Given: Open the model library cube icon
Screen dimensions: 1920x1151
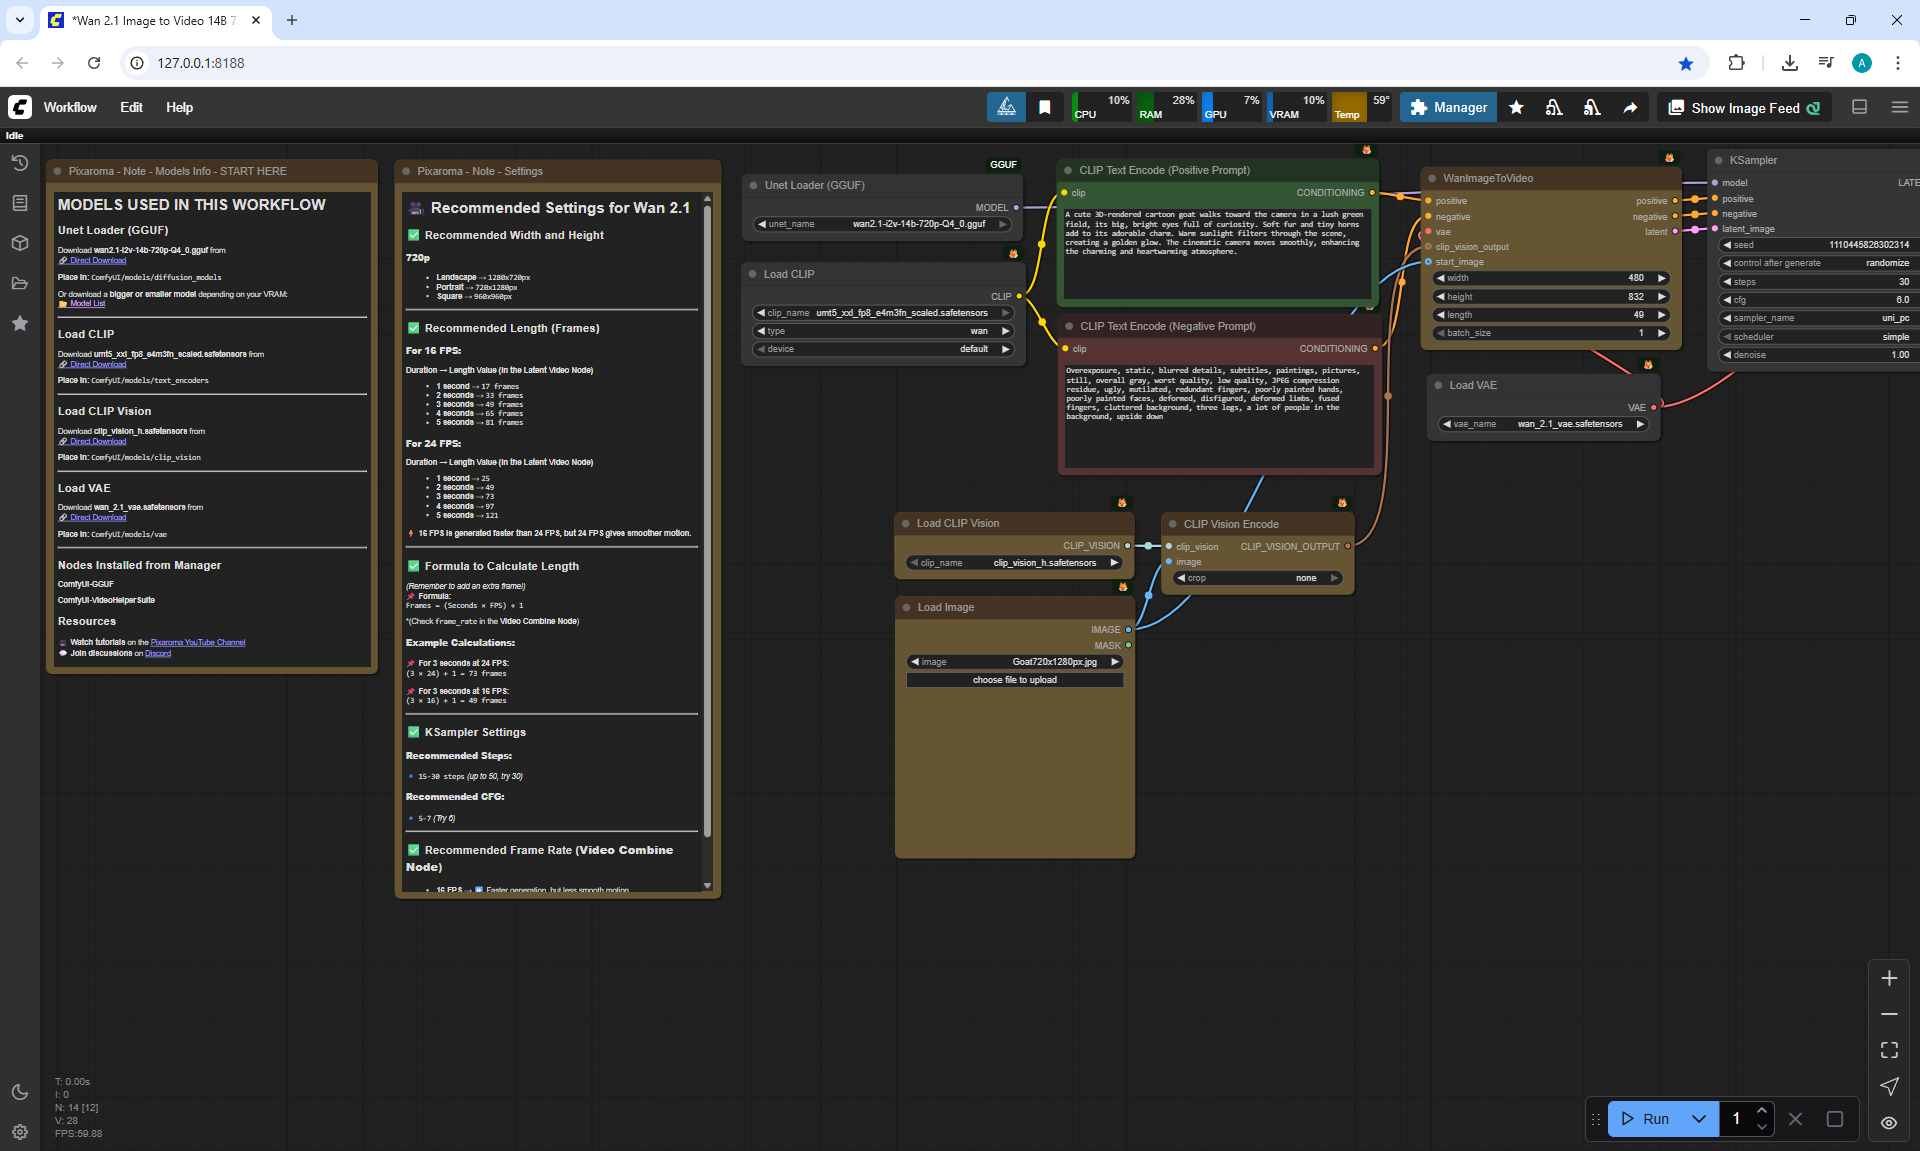Looking at the screenshot, I should coord(20,243).
